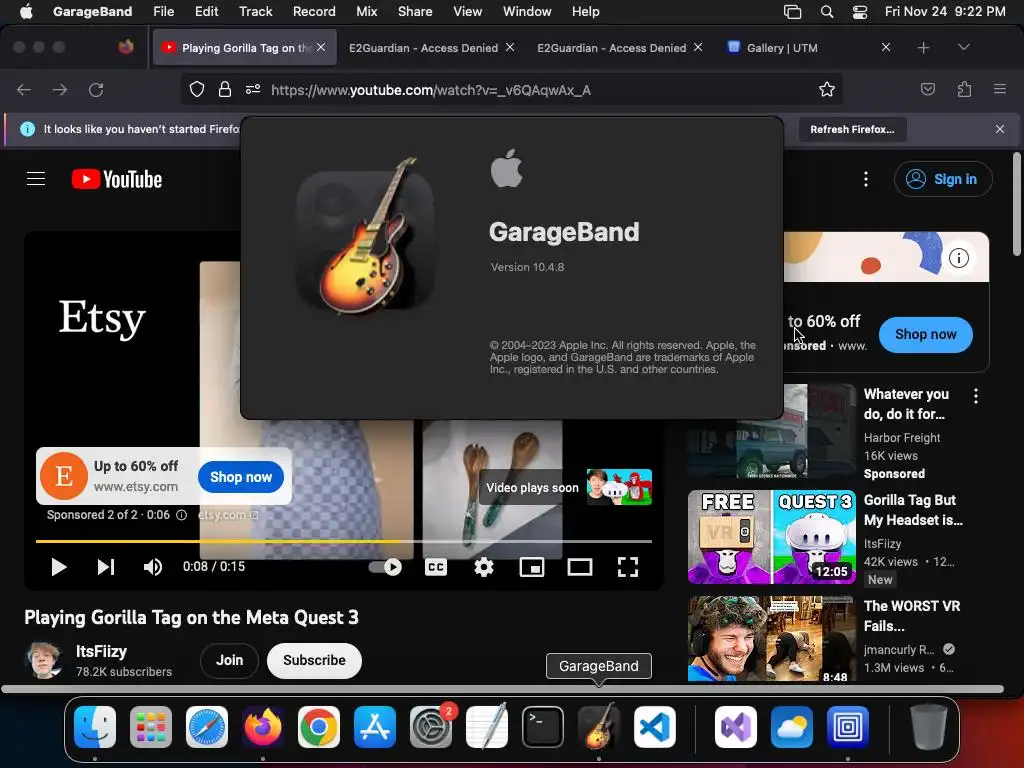The width and height of the screenshot is (1024, 768).
Task: Open a new Firefox tab
Action: [x=923, y=48]
